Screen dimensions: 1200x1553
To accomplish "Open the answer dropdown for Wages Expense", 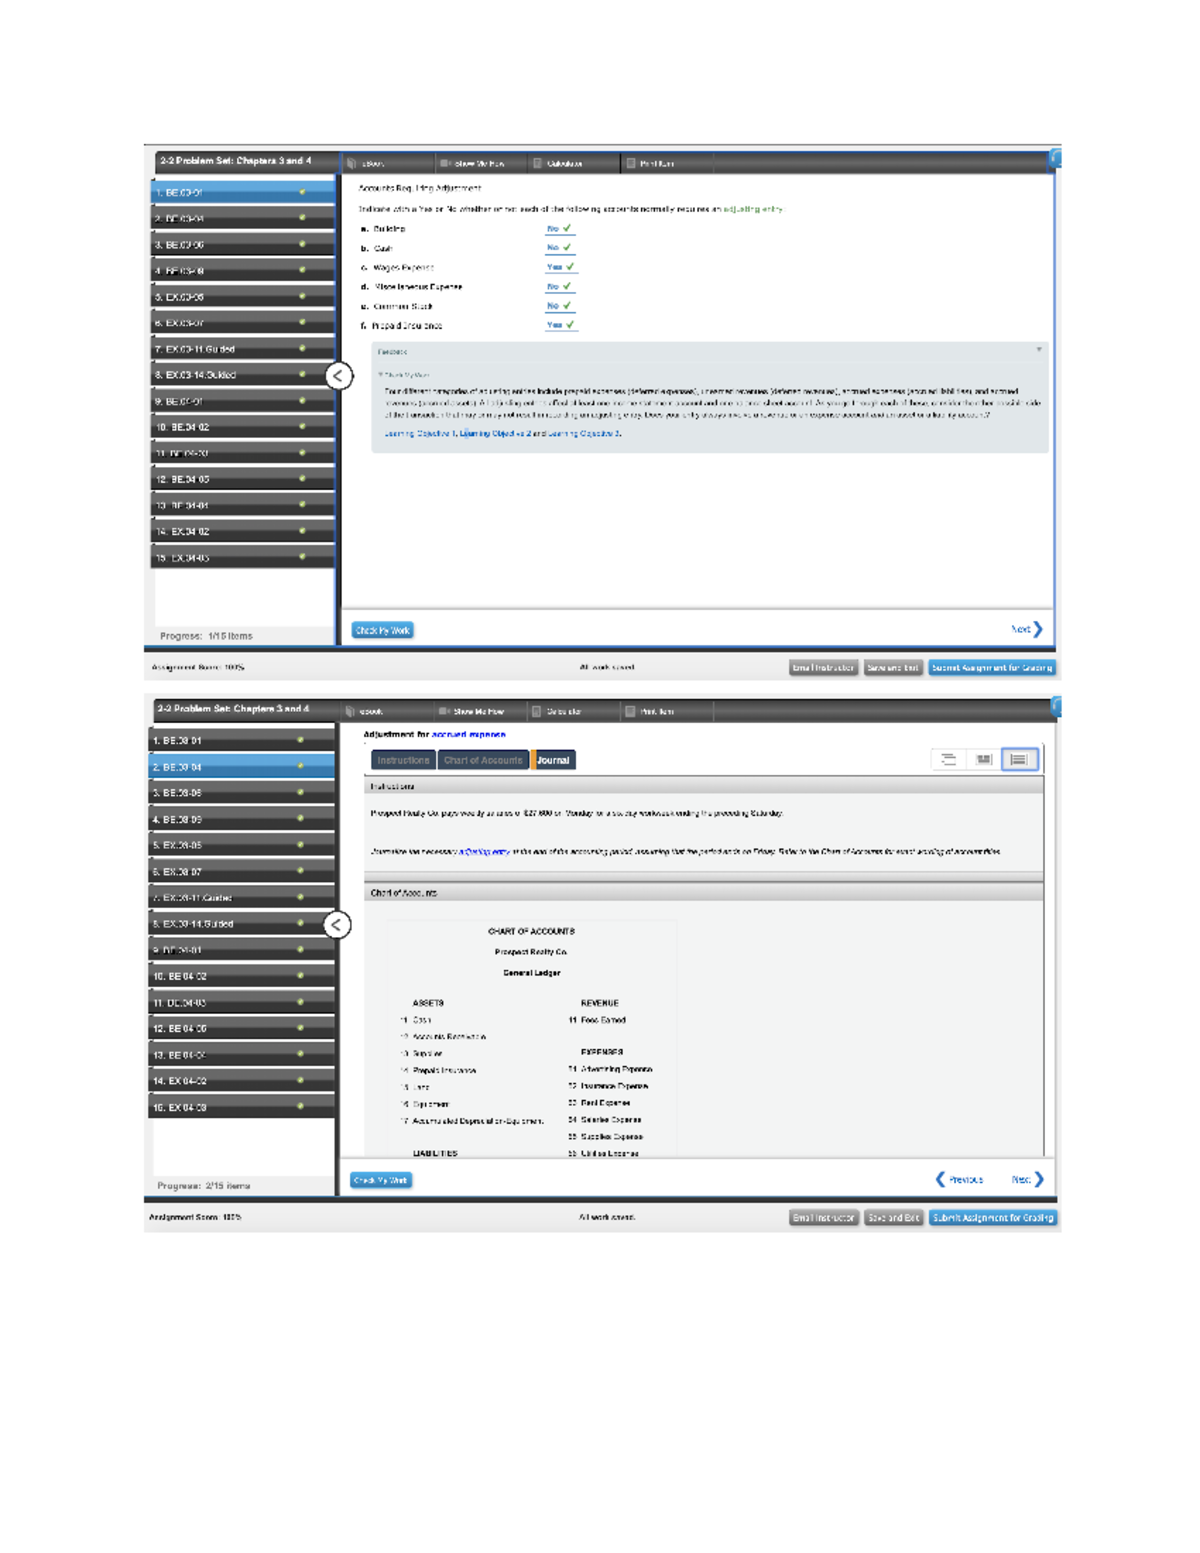I will (560, 267).
